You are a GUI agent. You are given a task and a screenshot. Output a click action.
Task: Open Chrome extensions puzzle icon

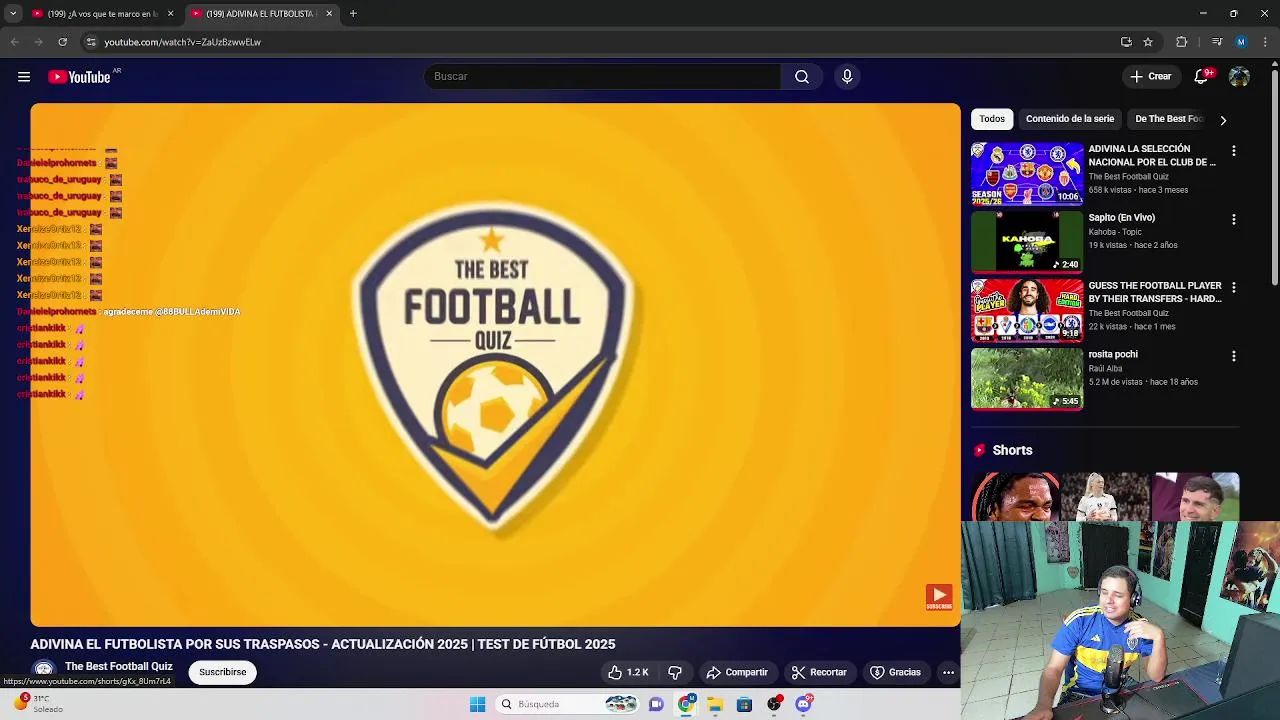1182,42
